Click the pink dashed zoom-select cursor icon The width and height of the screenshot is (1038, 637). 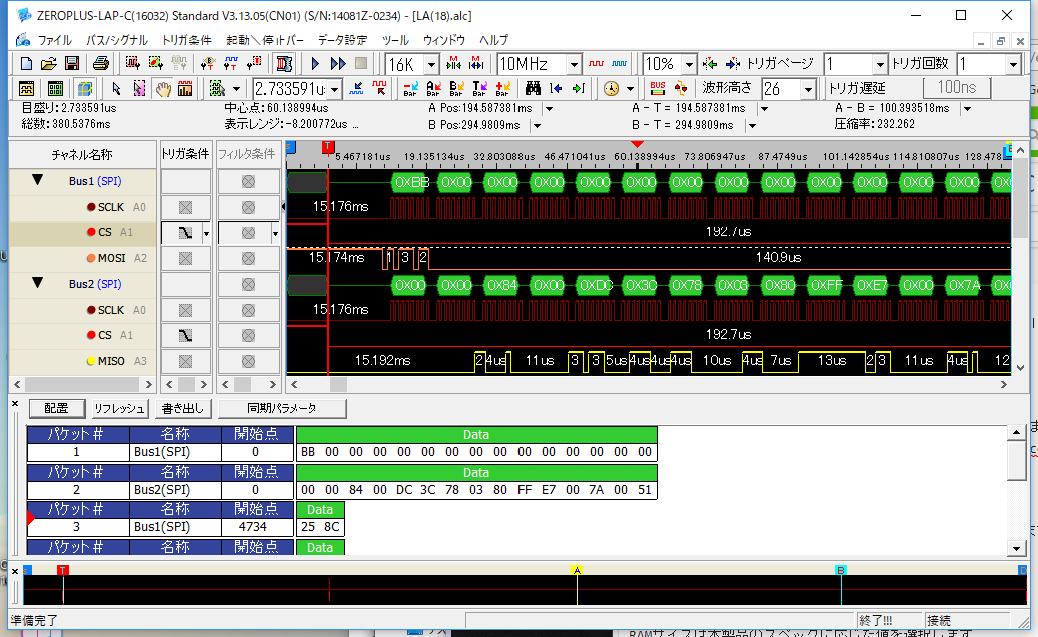point(140,88)
